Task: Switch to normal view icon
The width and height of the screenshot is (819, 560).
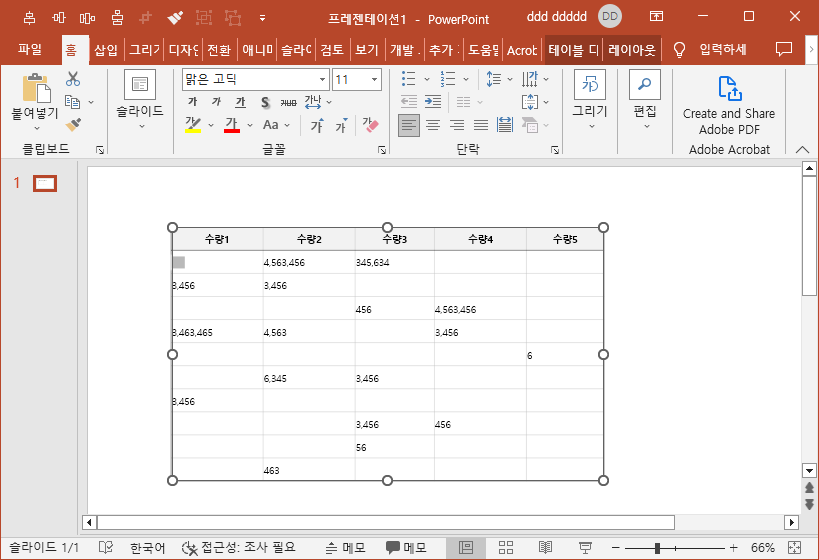Action: pos(466,547)
